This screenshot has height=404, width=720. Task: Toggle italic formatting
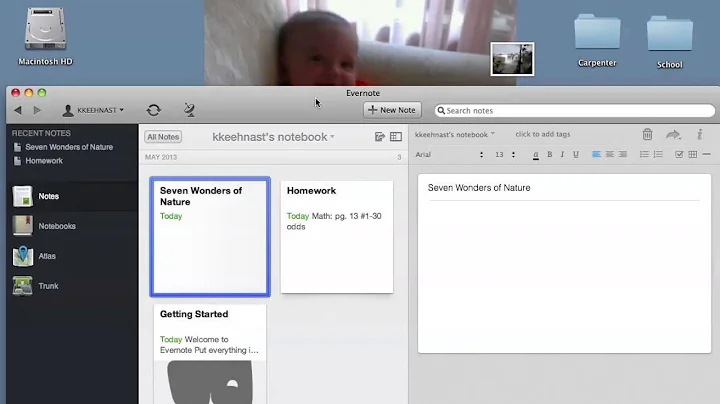562,155
